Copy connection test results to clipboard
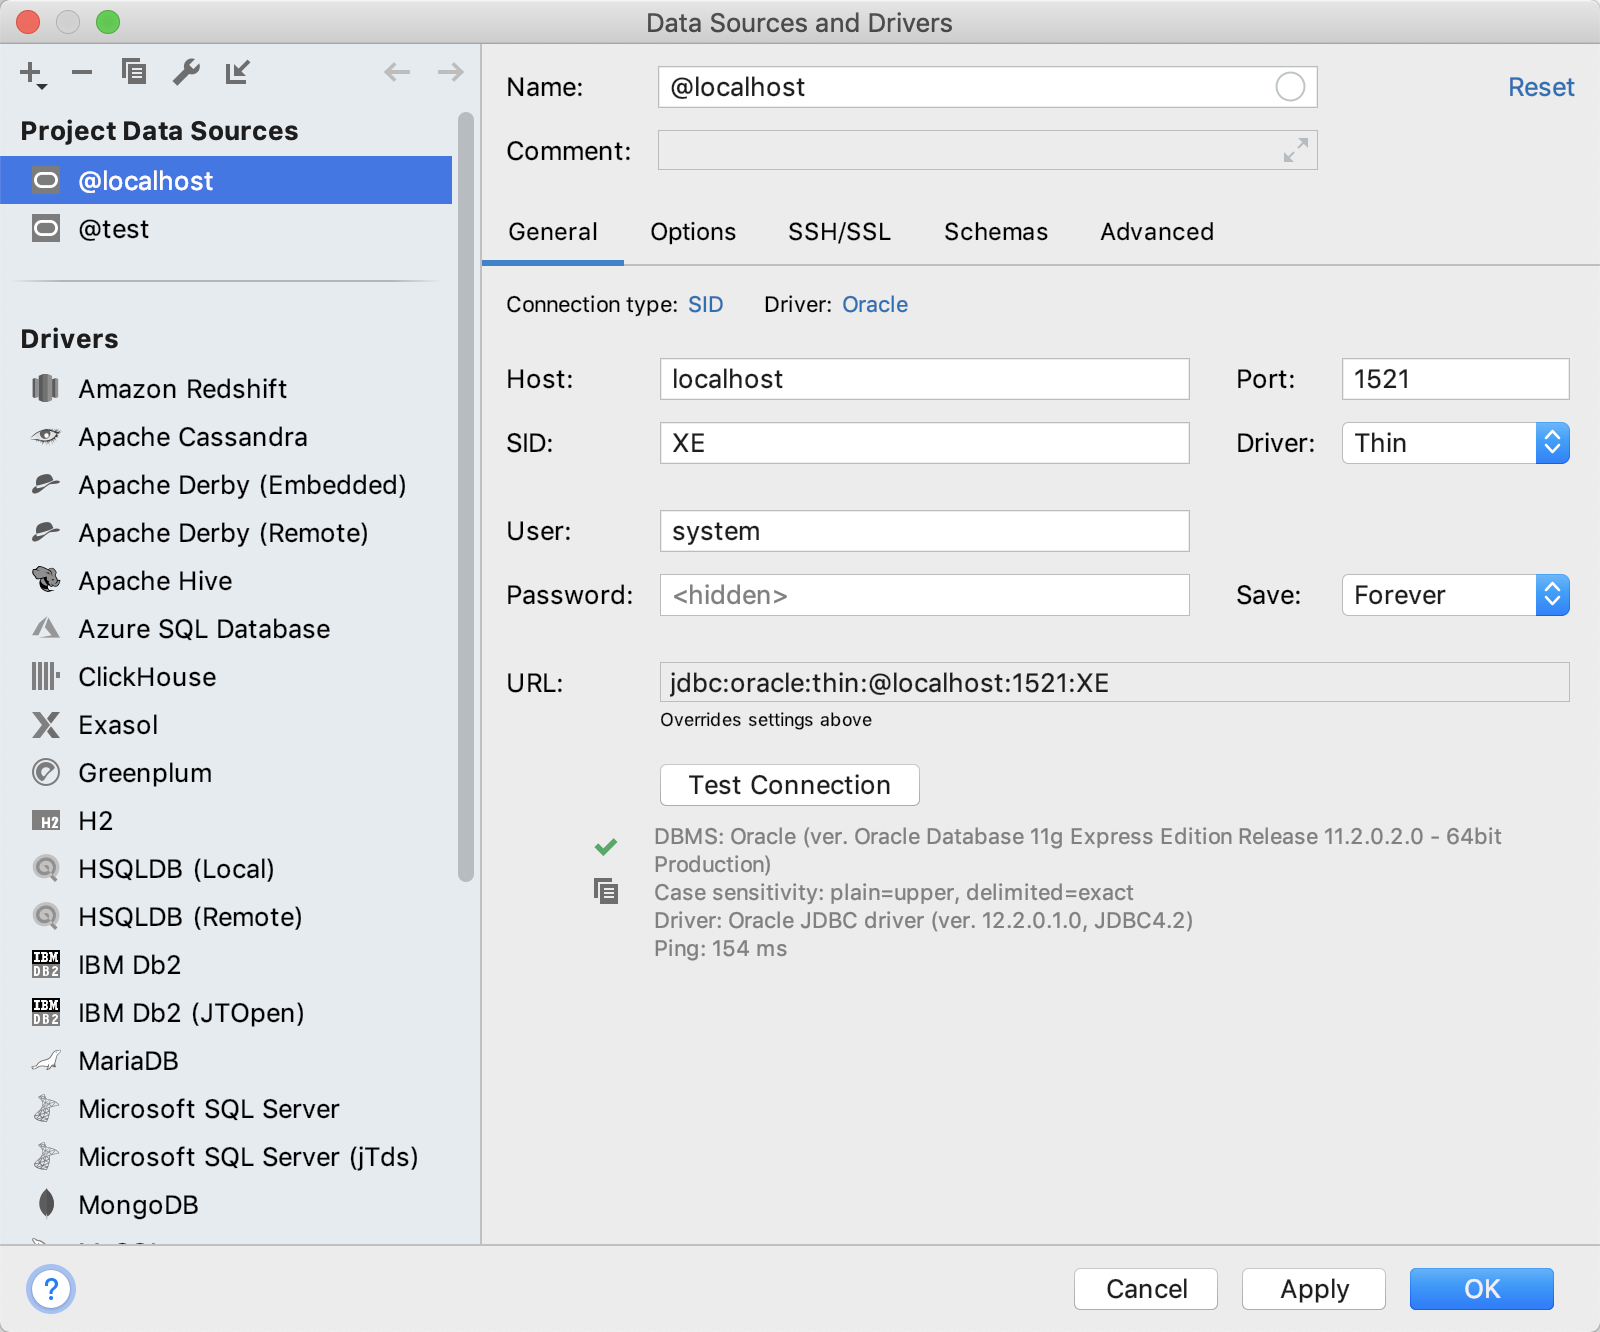The image size is (1600, 1332). (606, 891)
